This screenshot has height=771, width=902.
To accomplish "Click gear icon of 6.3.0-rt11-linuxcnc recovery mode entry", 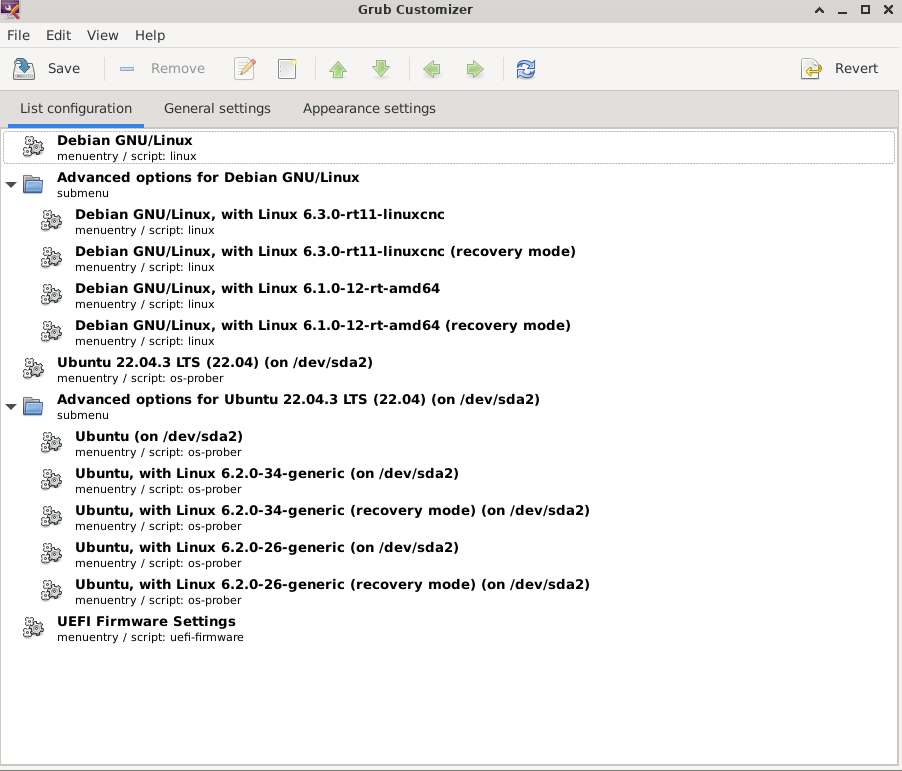I will click(51, 258).
